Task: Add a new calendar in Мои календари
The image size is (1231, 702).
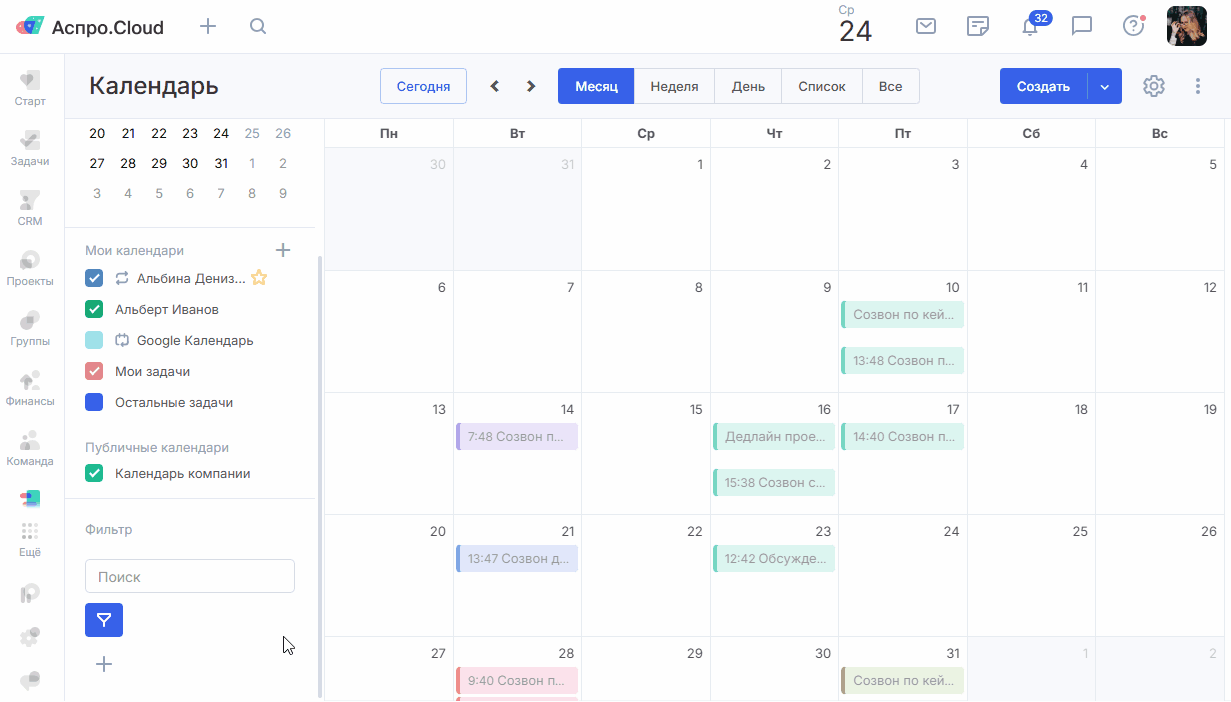Action: pos(283,250)
